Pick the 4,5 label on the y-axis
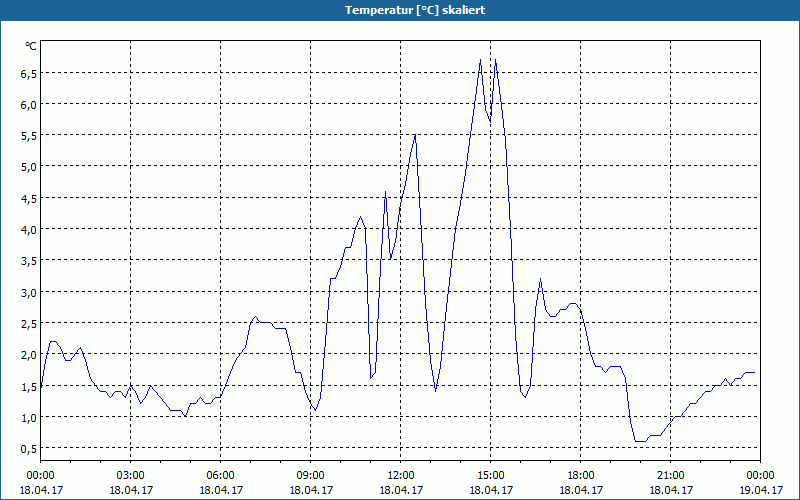Image resolution: width=800 pixels, height=500 pixels. click(29, 199)
